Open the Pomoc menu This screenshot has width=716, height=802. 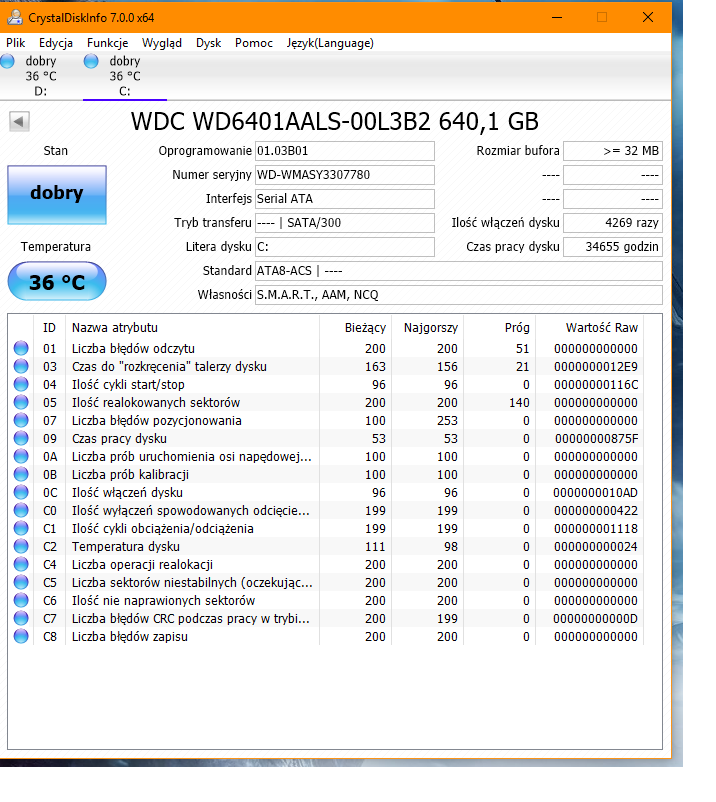[x=254, y=43]
